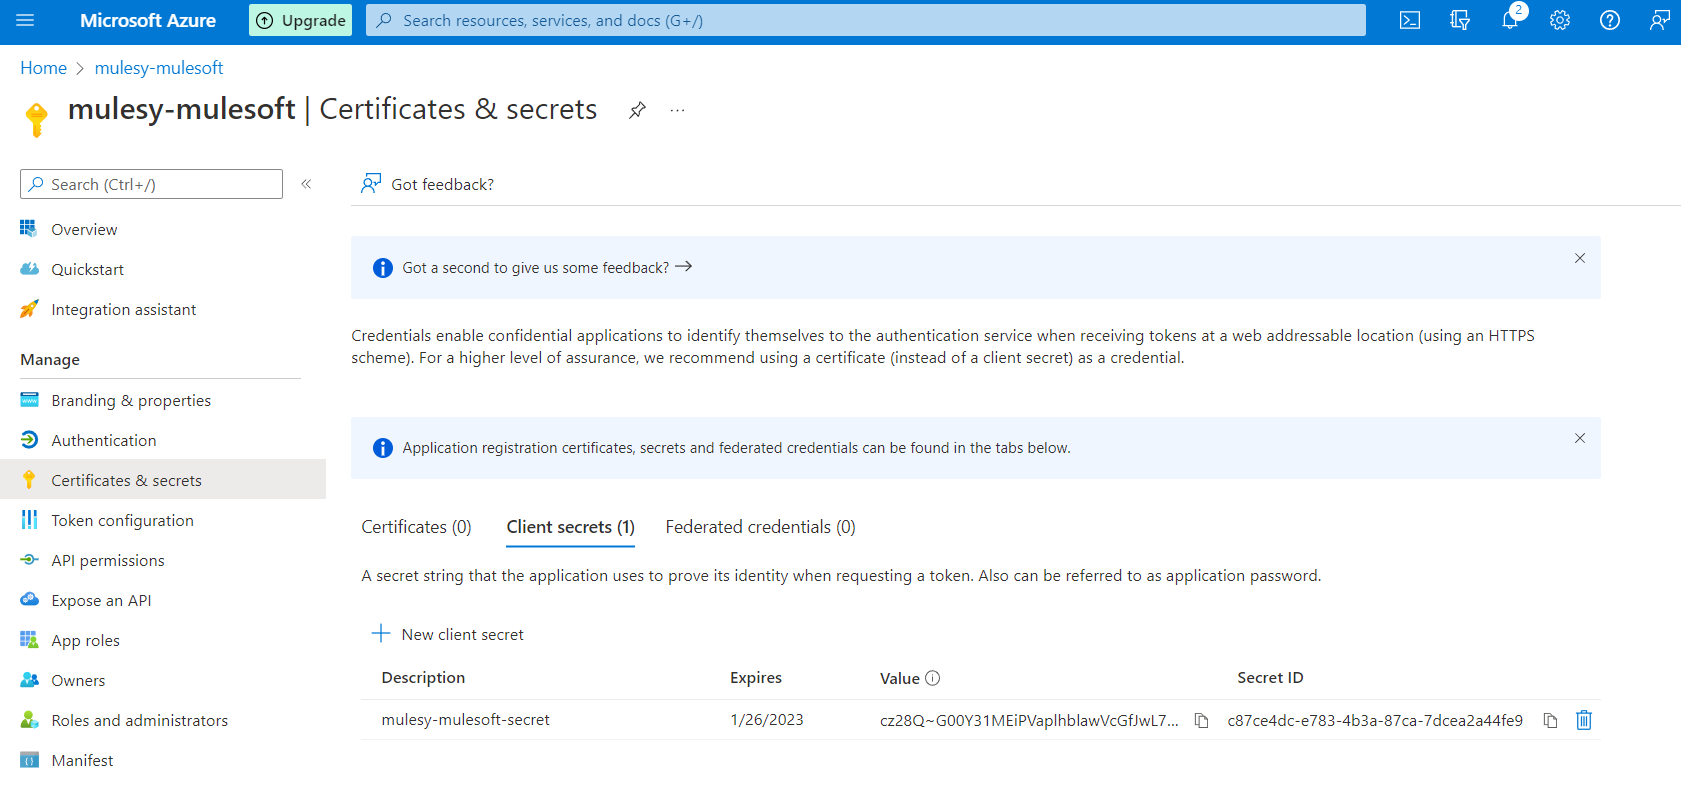Click New client secret

[448, 634]
